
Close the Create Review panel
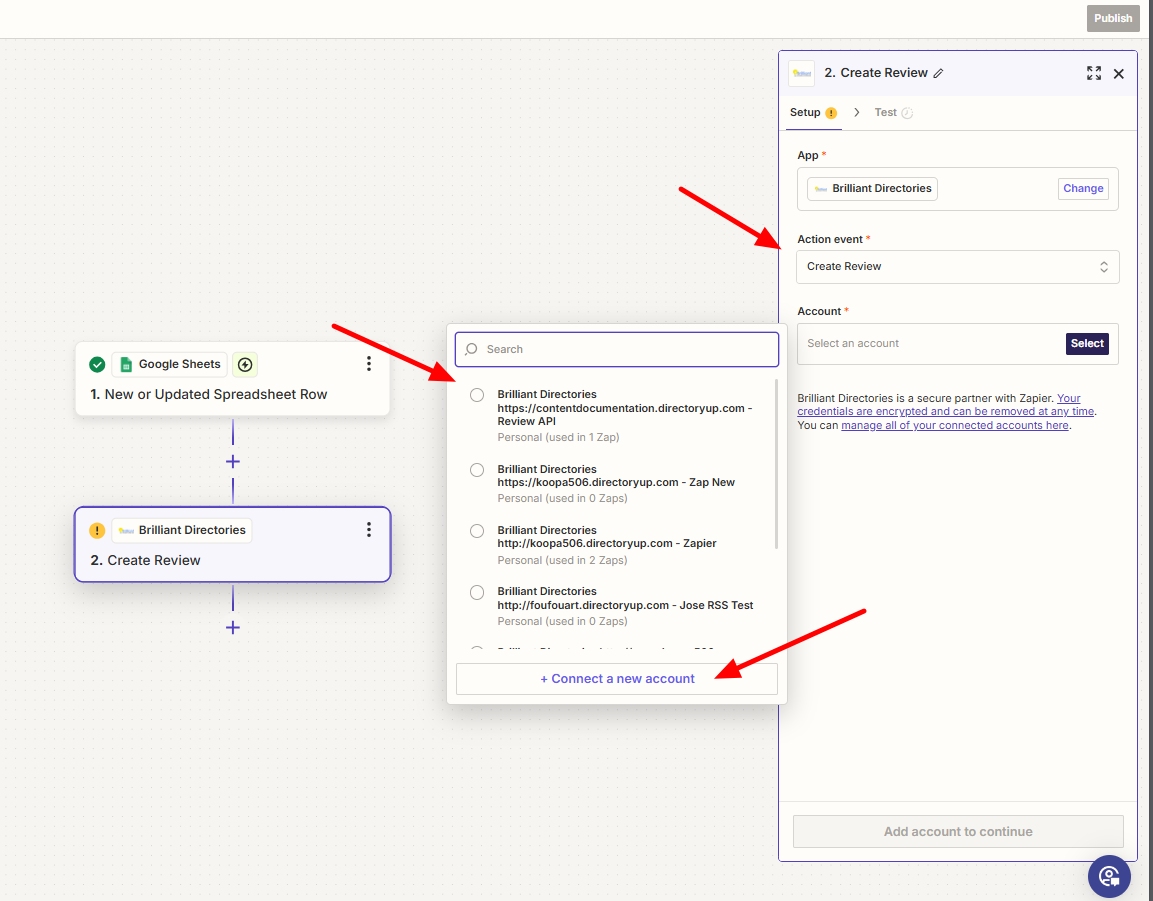point(1118,74)
